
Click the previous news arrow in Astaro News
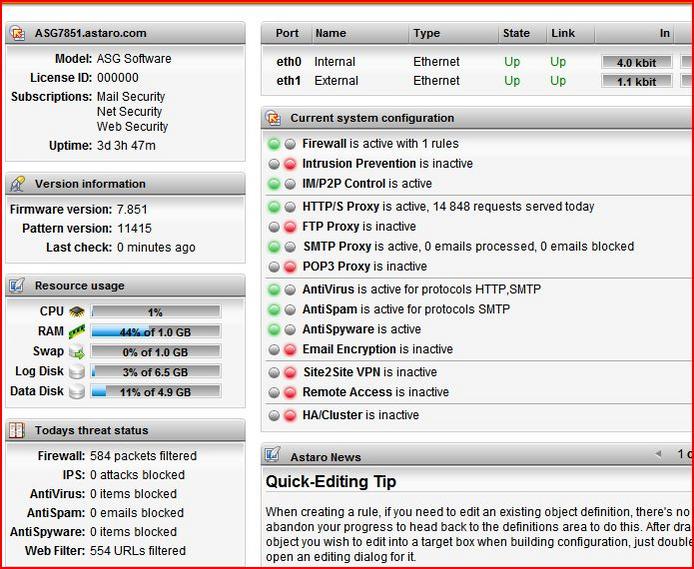click(x=658, y=454)
